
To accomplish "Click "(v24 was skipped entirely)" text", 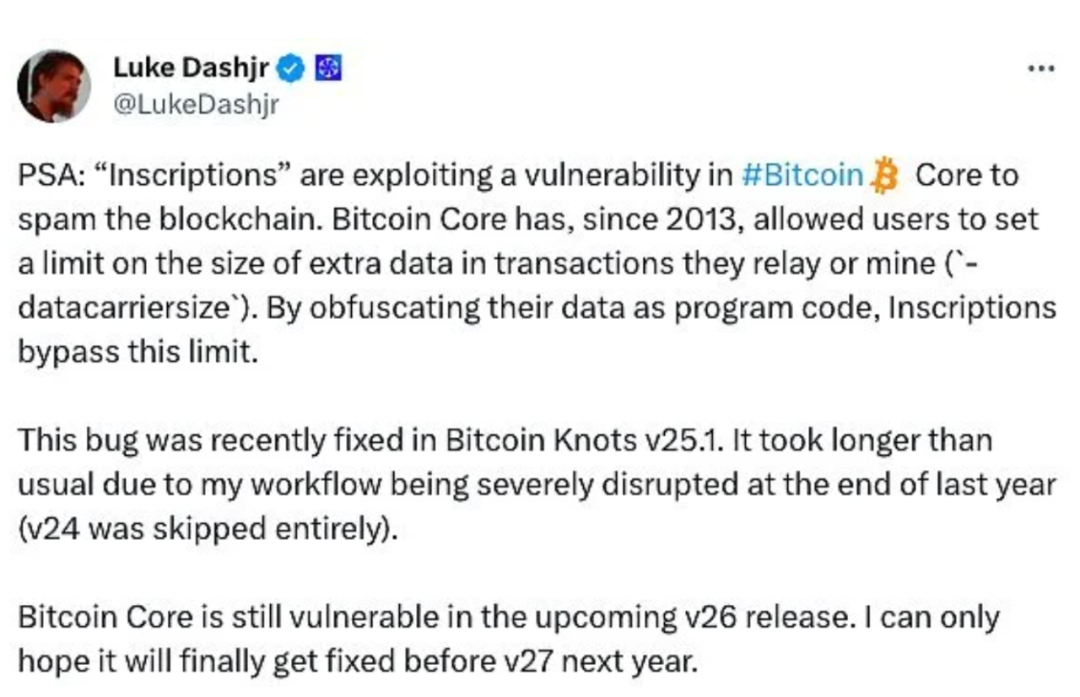I will 207,529.
